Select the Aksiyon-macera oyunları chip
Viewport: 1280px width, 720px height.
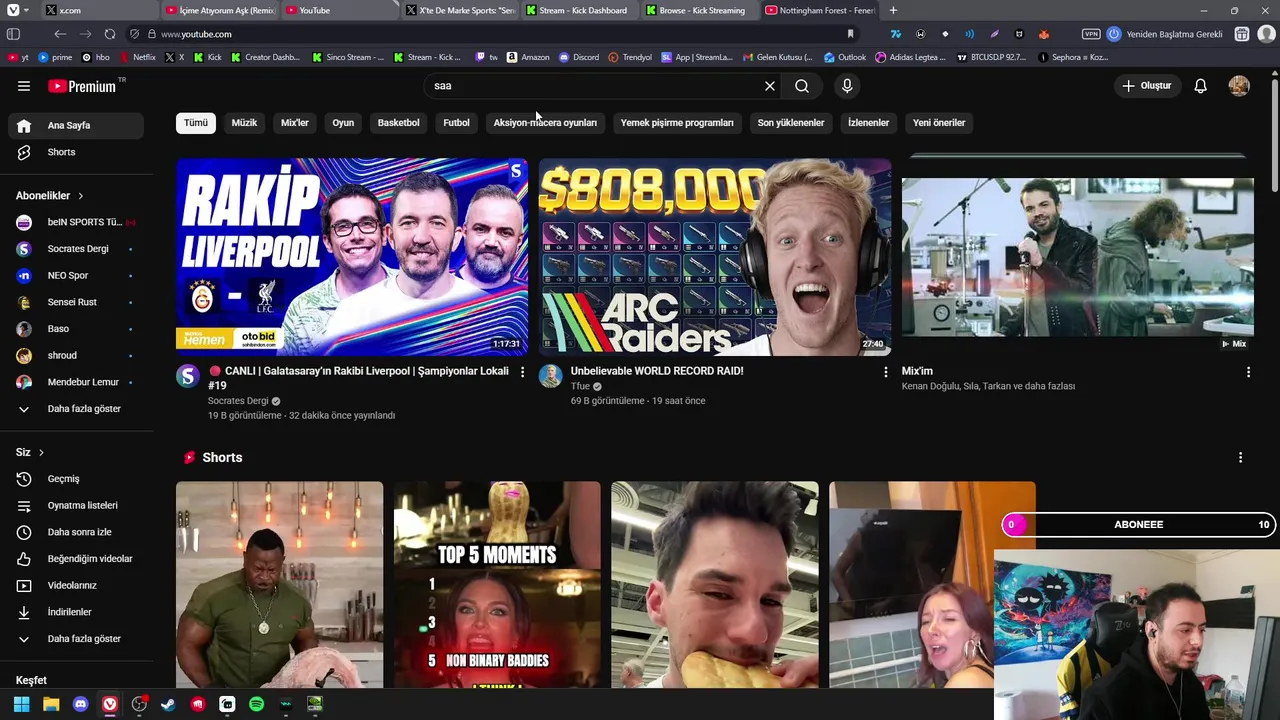tap(545, 123)
